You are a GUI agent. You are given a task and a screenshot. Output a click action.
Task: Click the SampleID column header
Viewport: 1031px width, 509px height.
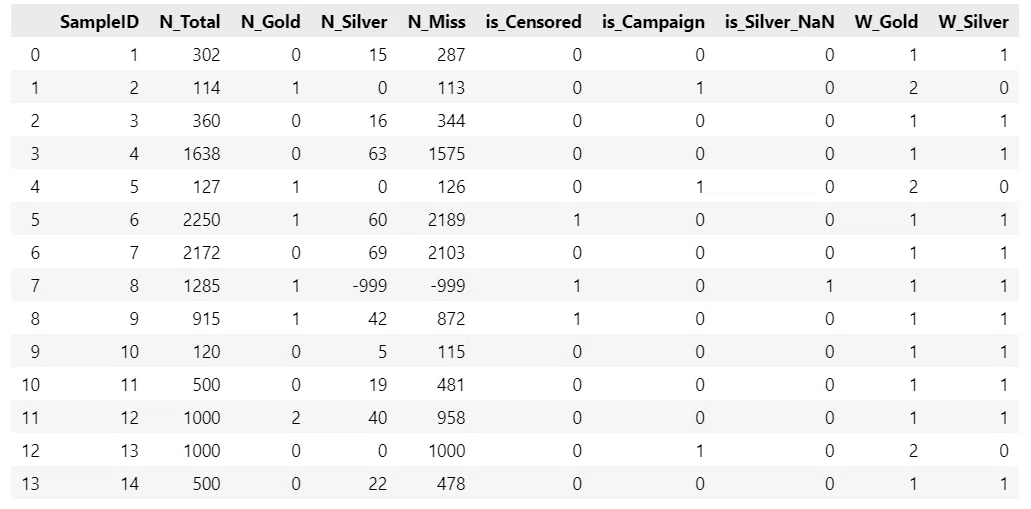(x=99, y=22)
